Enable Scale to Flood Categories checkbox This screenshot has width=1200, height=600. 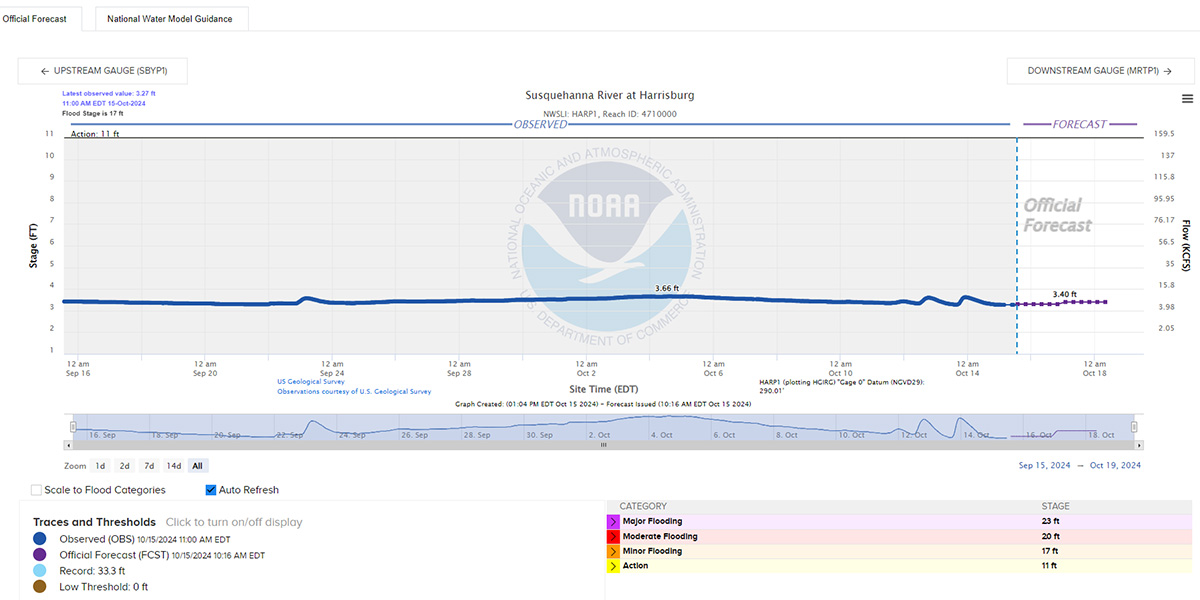(x=36, y=490)
